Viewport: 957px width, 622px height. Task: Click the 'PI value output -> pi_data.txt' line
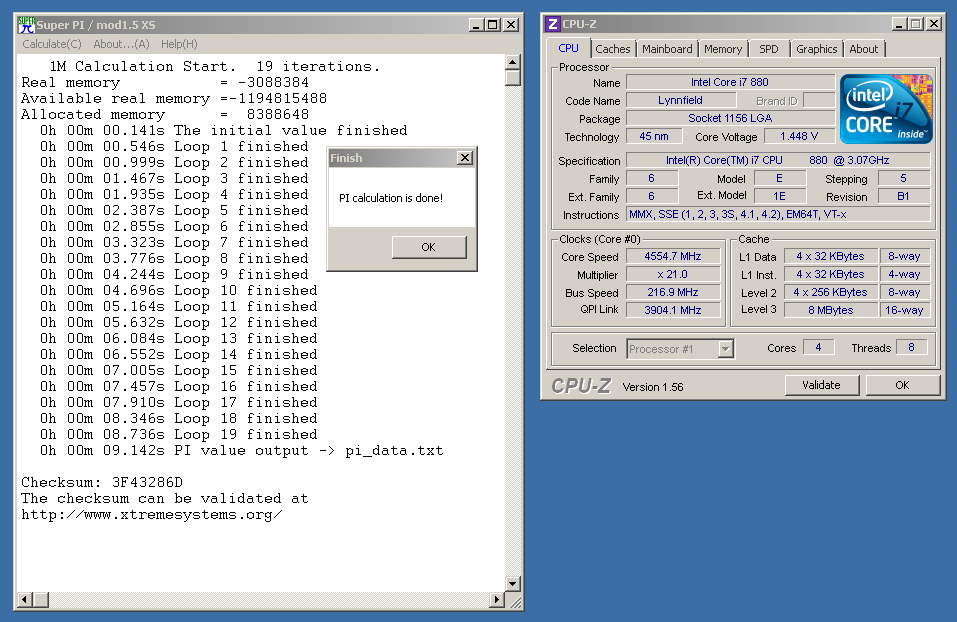click(242, 450)
